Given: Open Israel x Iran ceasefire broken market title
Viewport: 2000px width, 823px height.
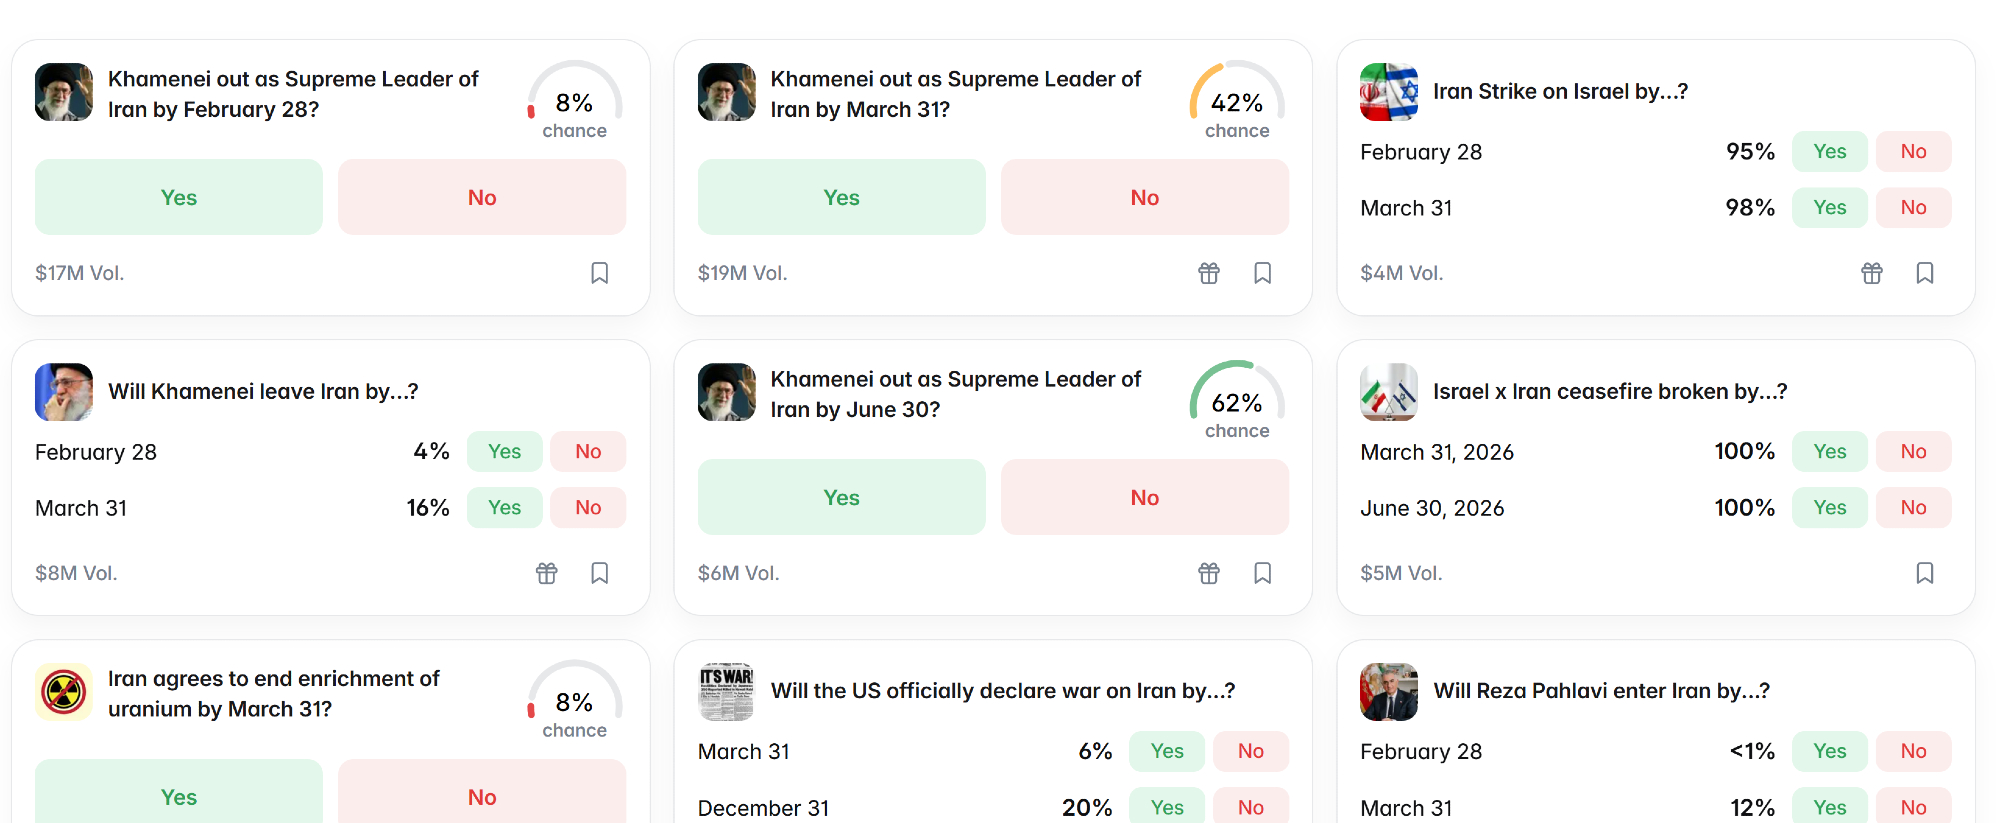Looking at the screenshot, I should coord(1609,391).
